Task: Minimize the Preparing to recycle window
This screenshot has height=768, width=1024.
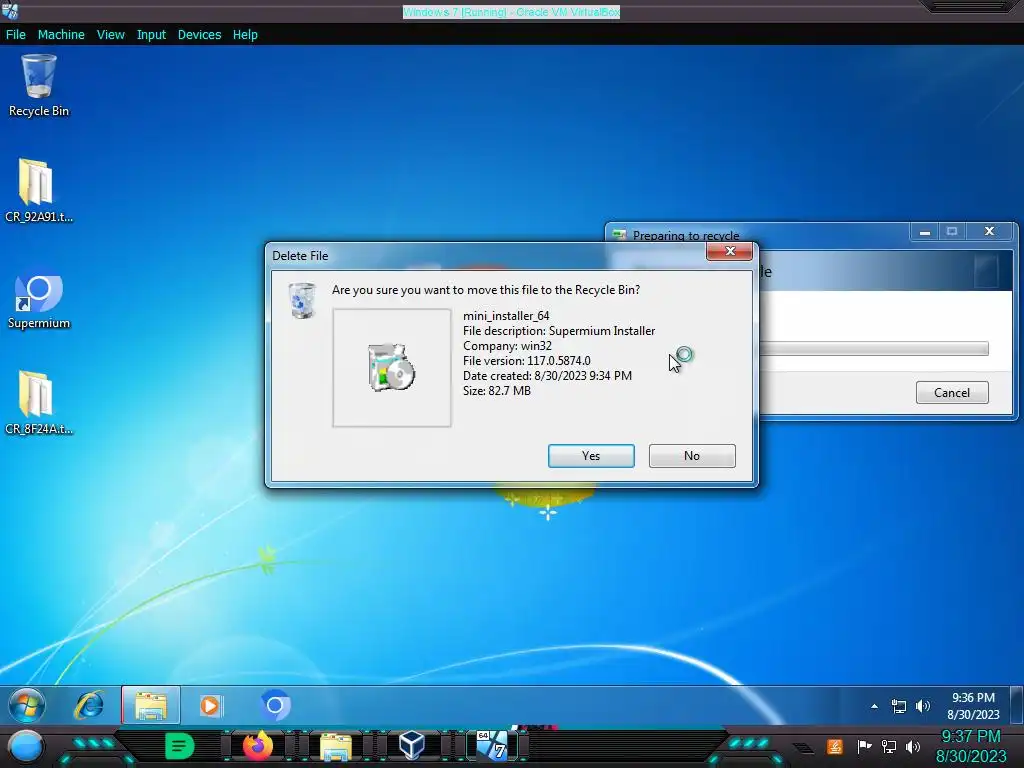Action: (x=925, y=232)
